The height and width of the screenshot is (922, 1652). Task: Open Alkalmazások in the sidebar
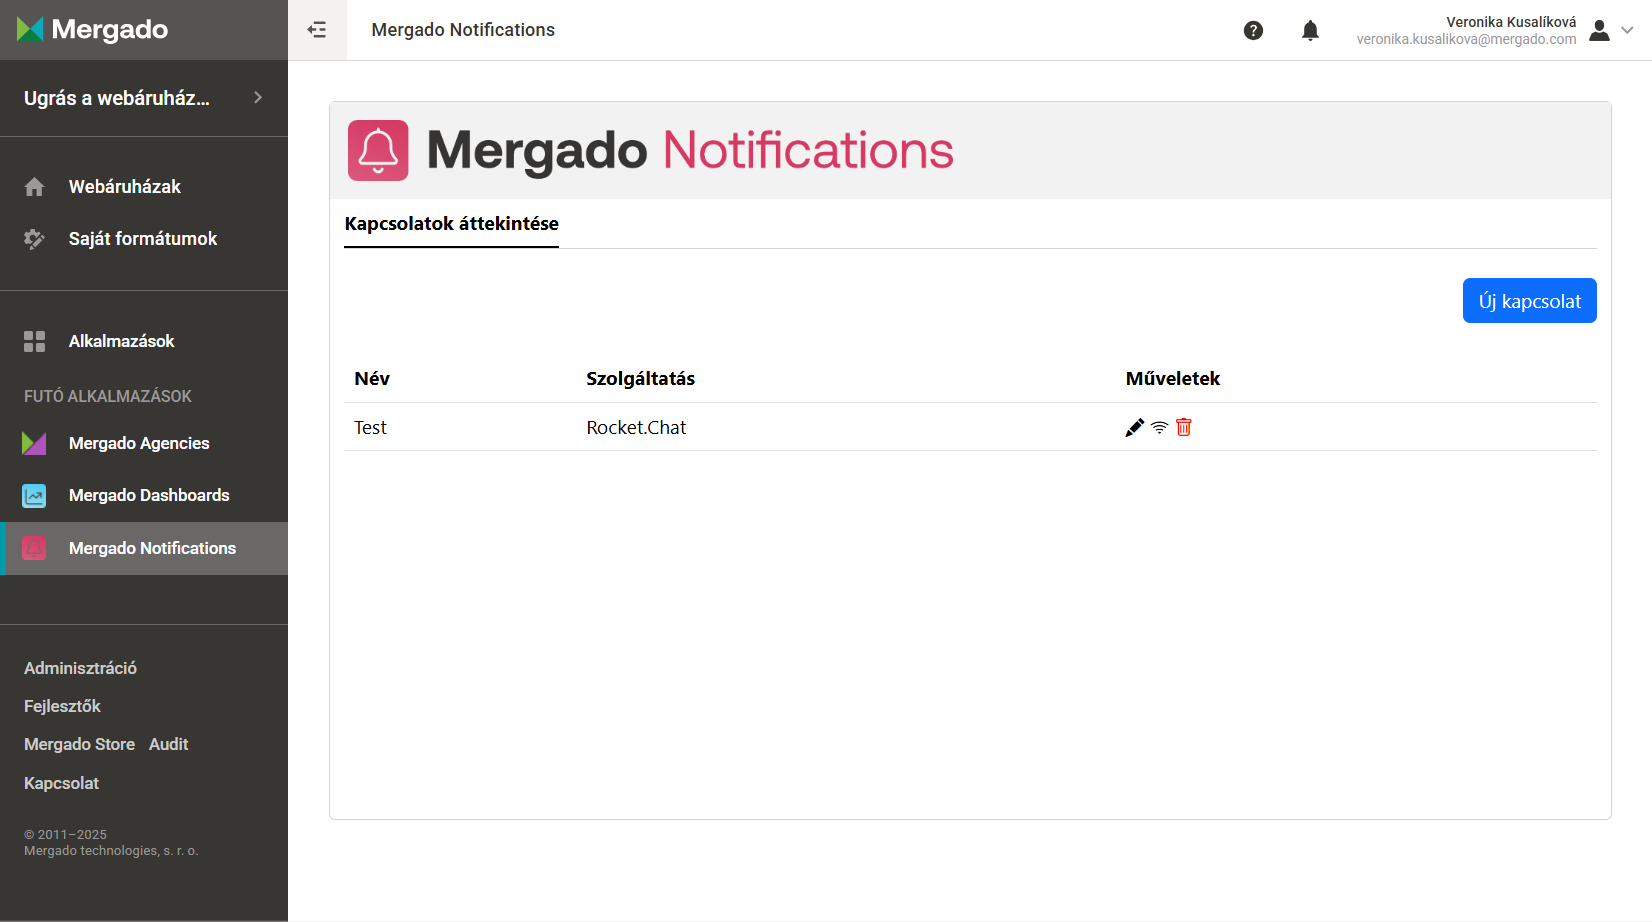(122, 341)
